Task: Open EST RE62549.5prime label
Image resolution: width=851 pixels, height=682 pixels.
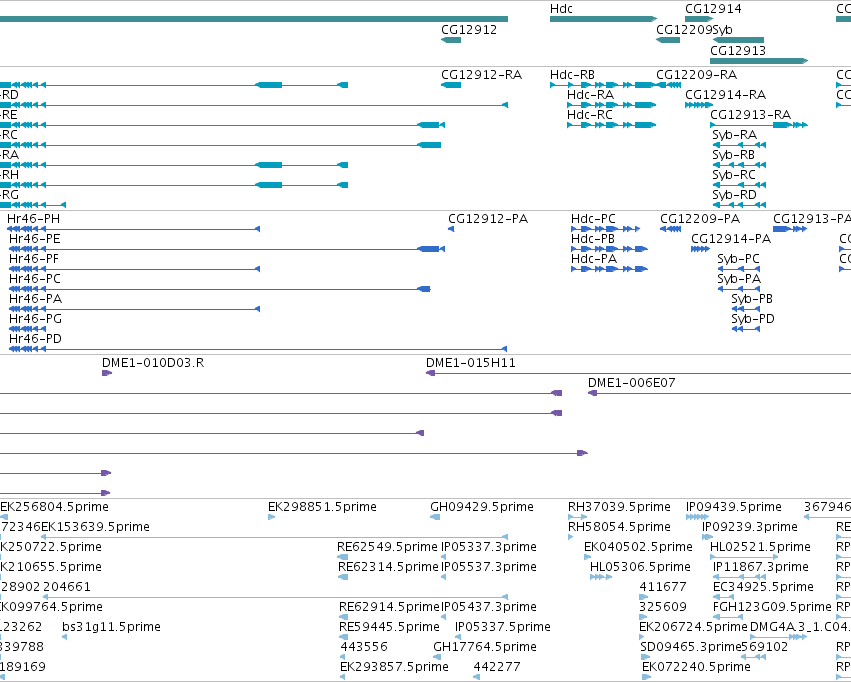Action: pos(387,547)
